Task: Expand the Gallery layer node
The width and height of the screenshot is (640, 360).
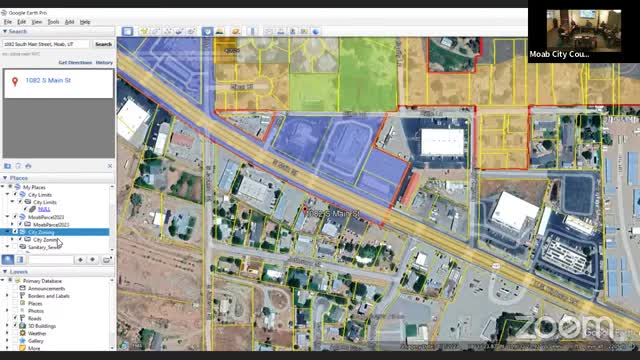Action: 7,341
